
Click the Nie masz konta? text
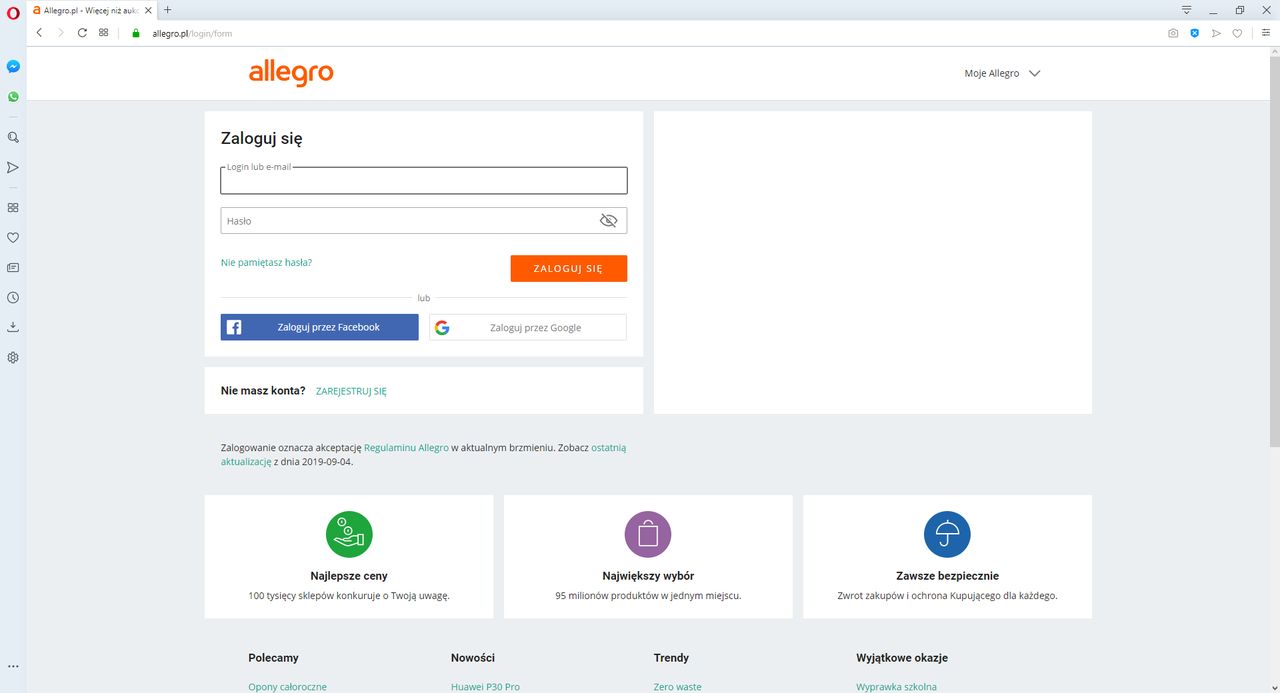tap(263, 391)
